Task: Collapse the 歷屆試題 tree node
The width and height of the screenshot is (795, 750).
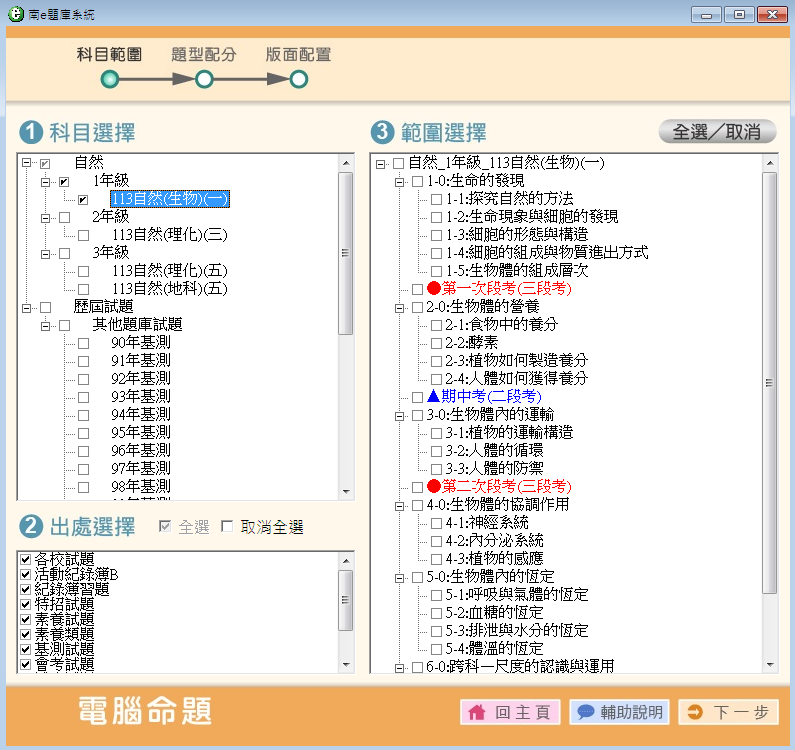Action: [x=27, y=307]
